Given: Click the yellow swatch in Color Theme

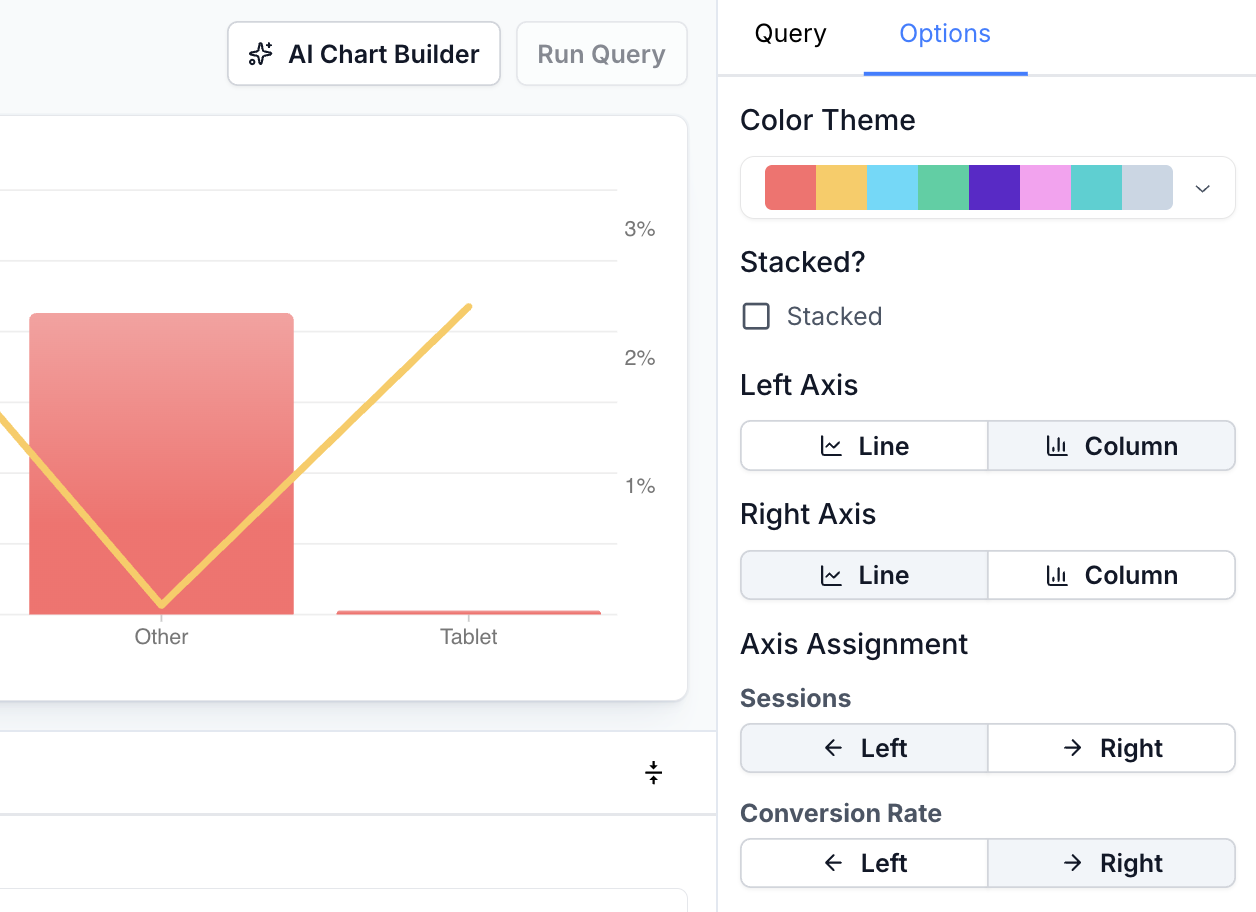Looking at the screenshot, I should coord(841,188).
